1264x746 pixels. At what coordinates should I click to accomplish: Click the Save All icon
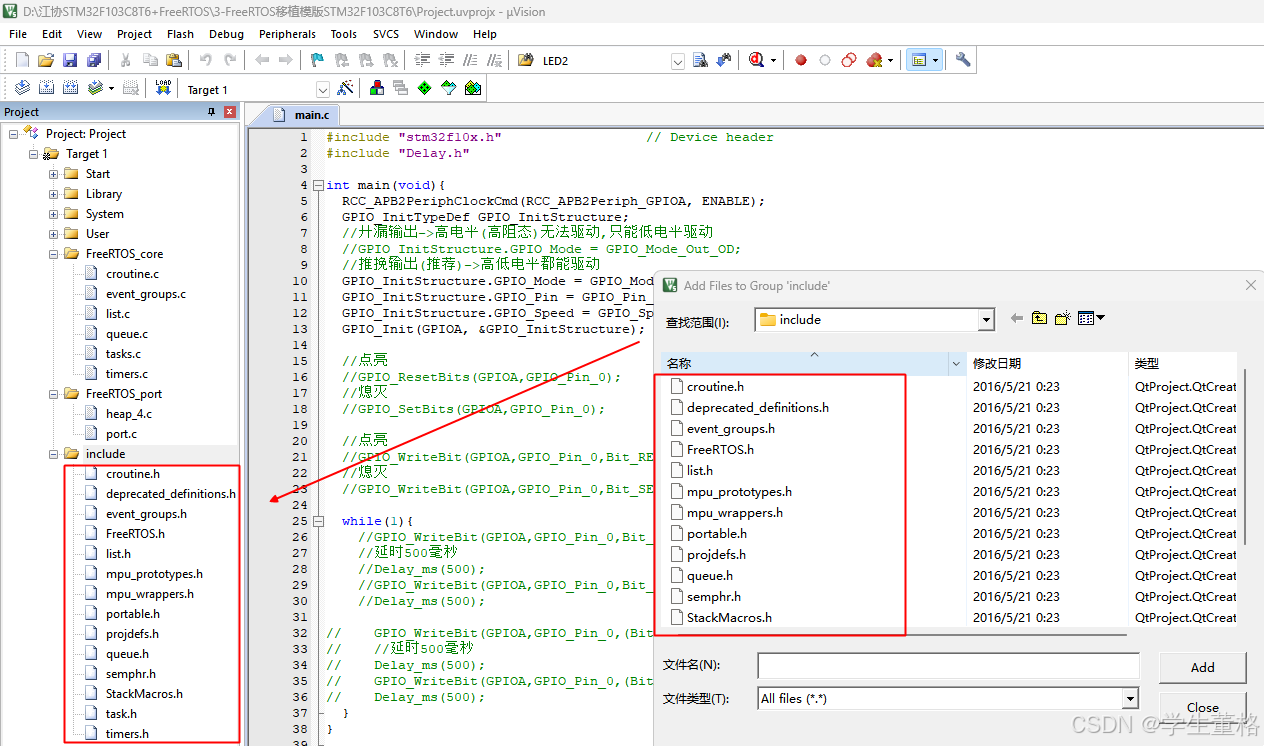[94, 60]
